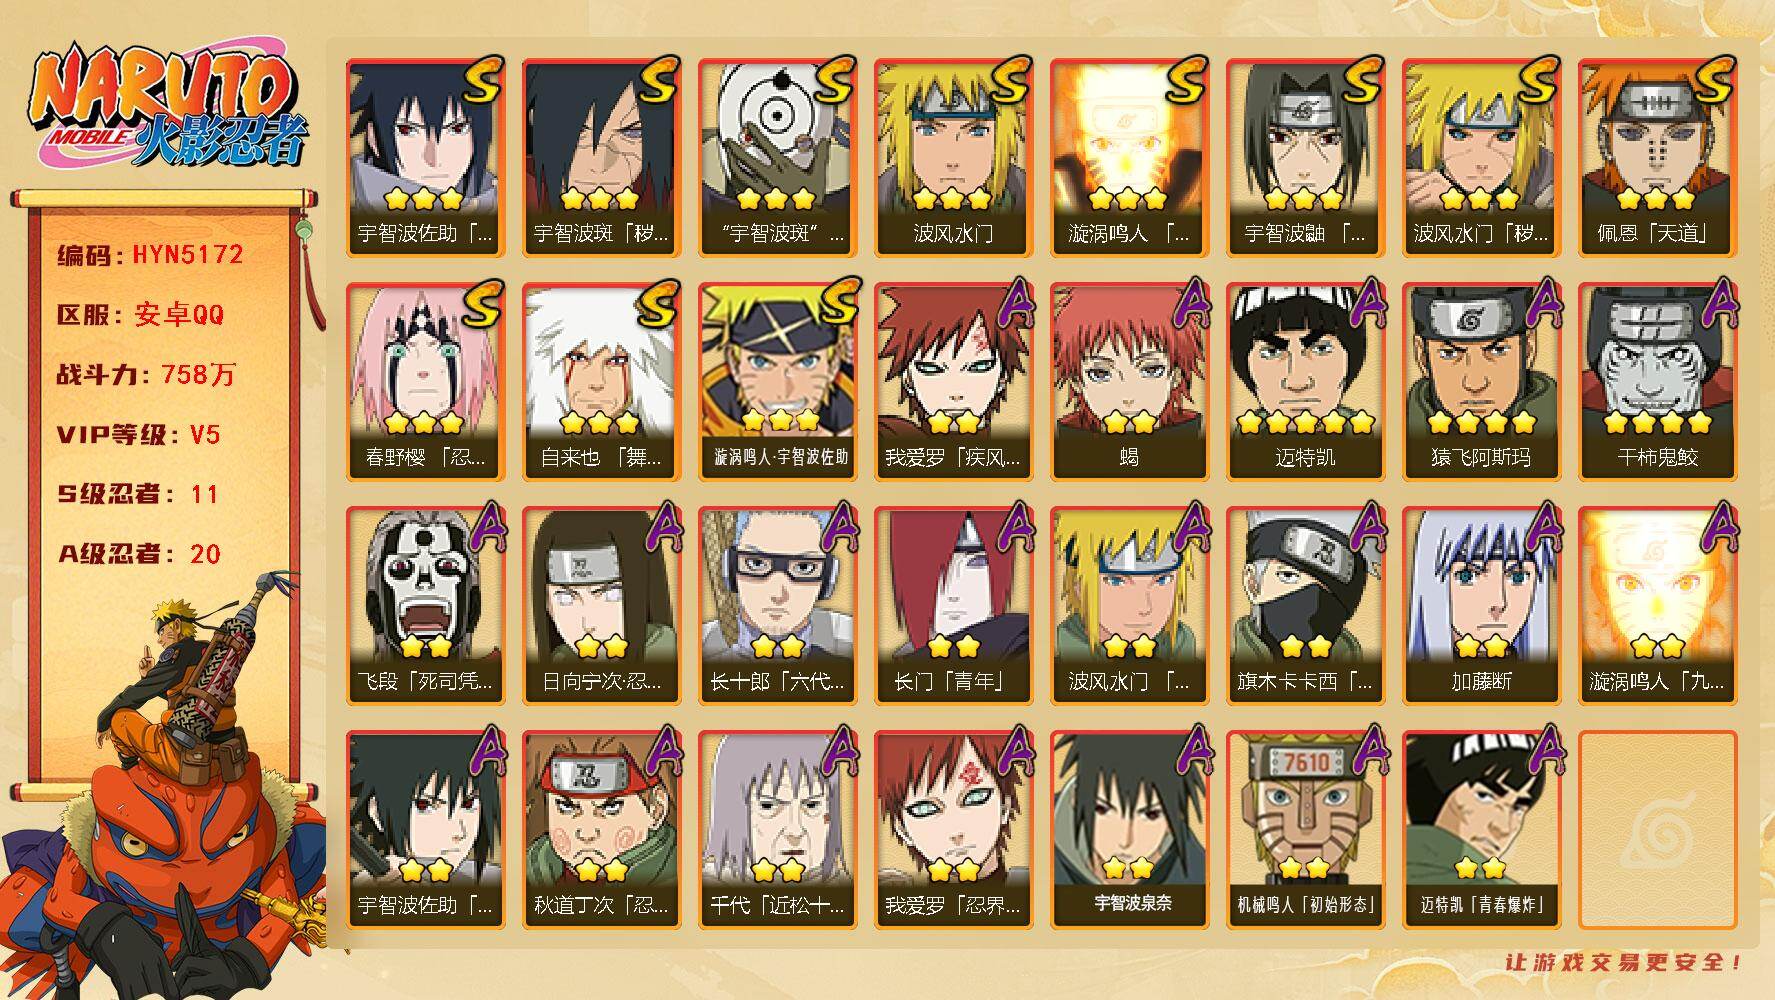Click the 战斗力 758万 stat line

pyautogui.click(x=146, y=375)
